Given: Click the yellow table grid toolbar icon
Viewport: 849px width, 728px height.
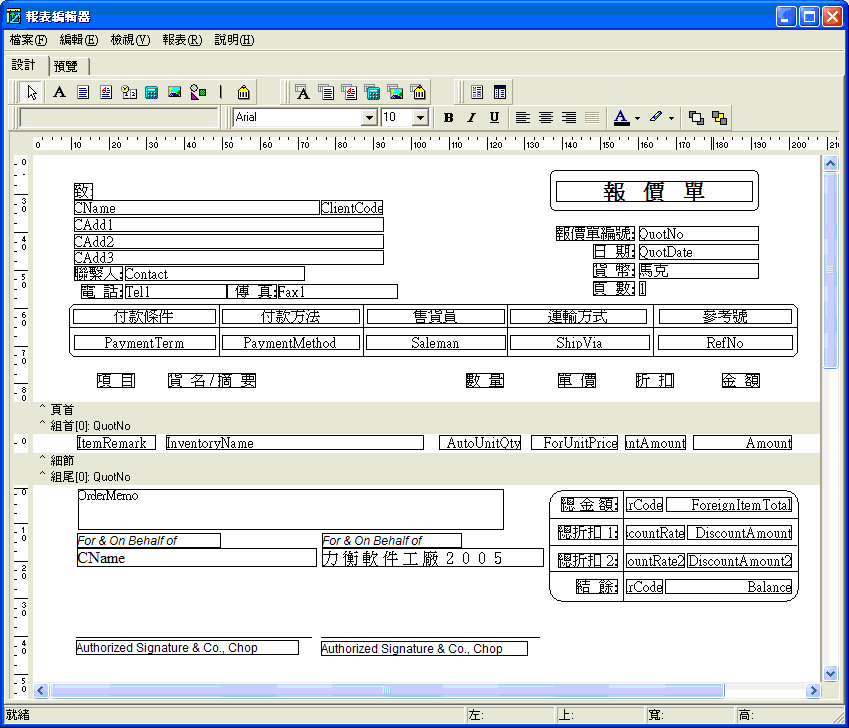Looking at the screenshot, I should pyautogui.click(x=500, y=93).
